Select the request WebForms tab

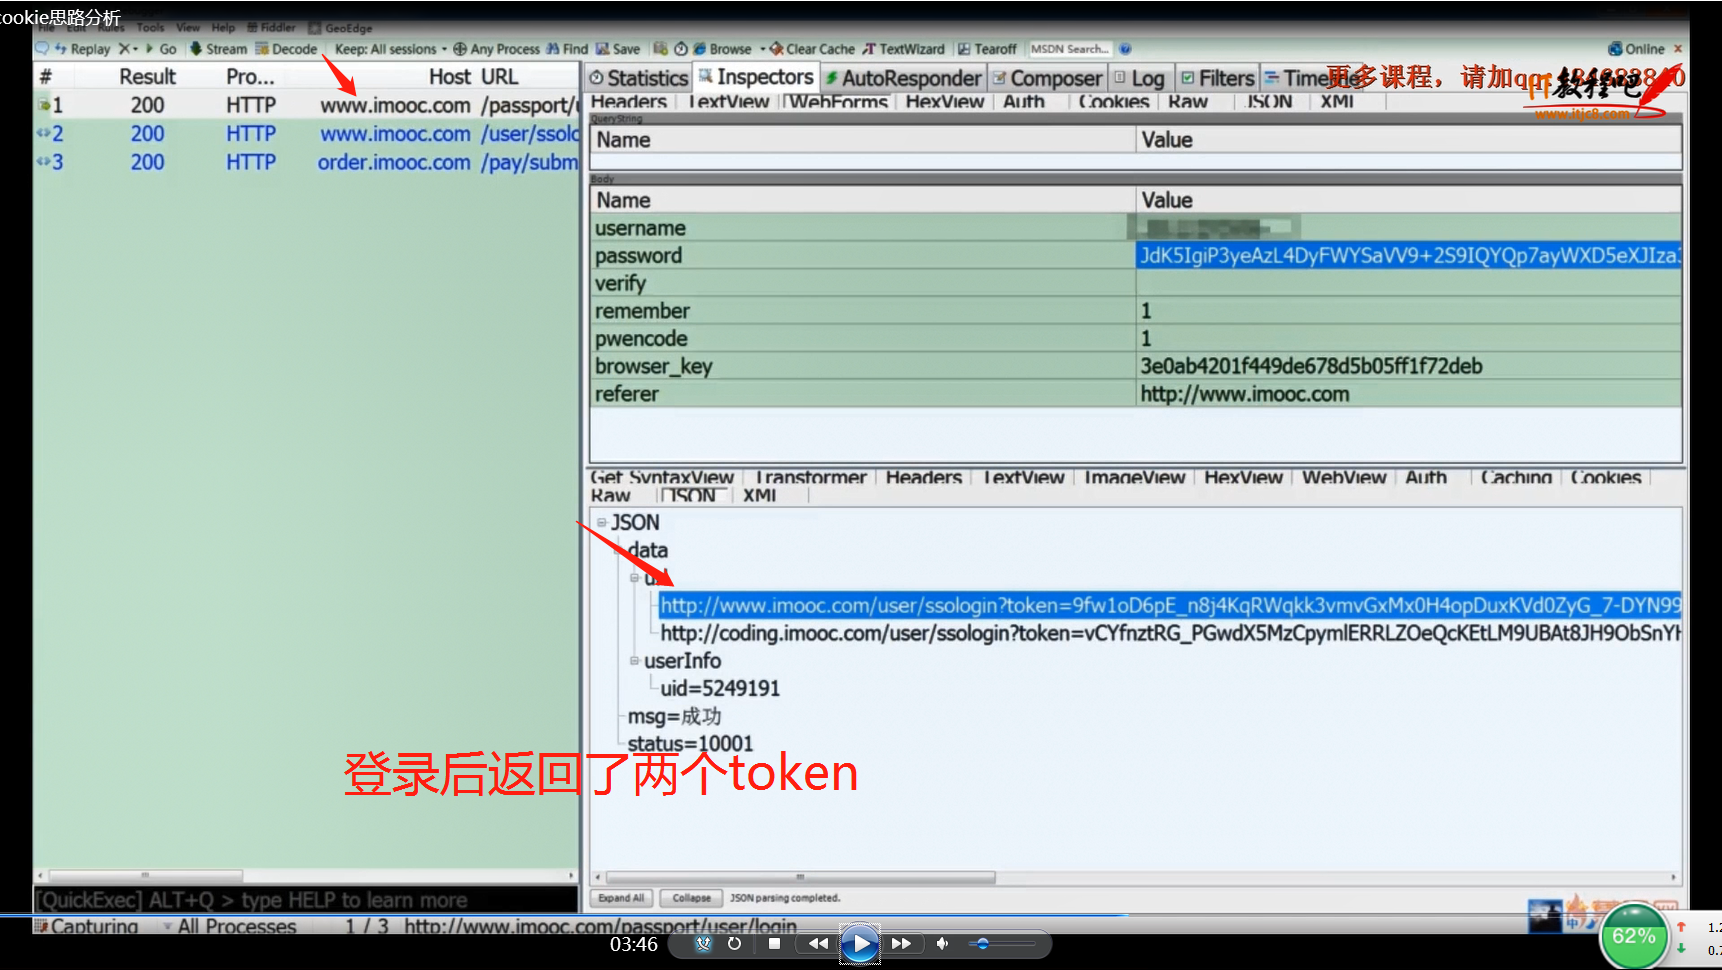838,102
